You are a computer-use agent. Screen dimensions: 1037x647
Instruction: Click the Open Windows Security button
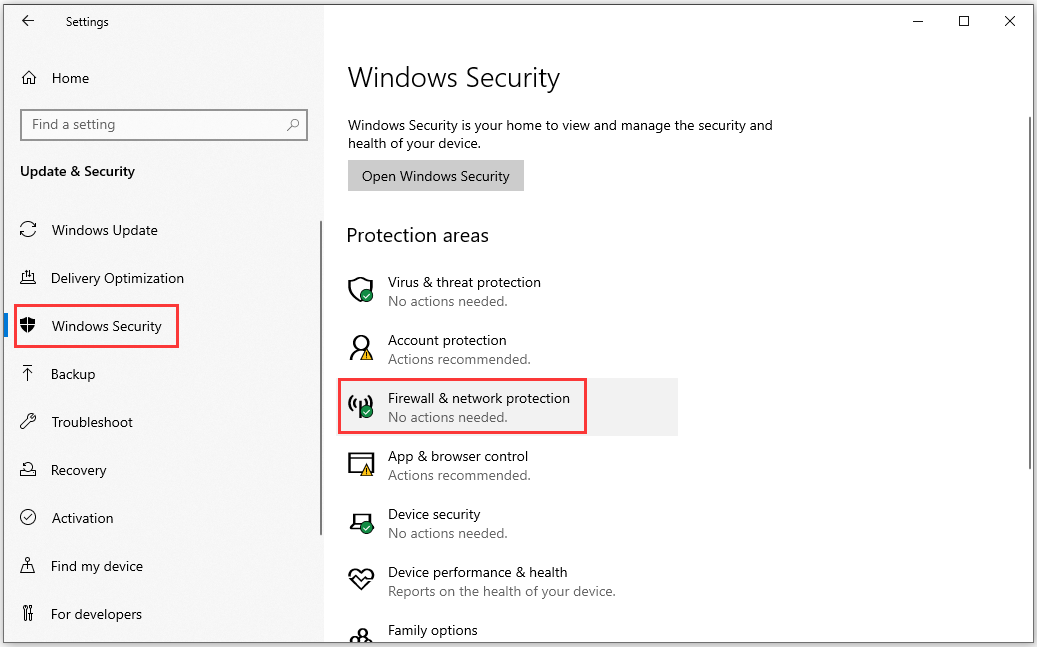[436, 176]
